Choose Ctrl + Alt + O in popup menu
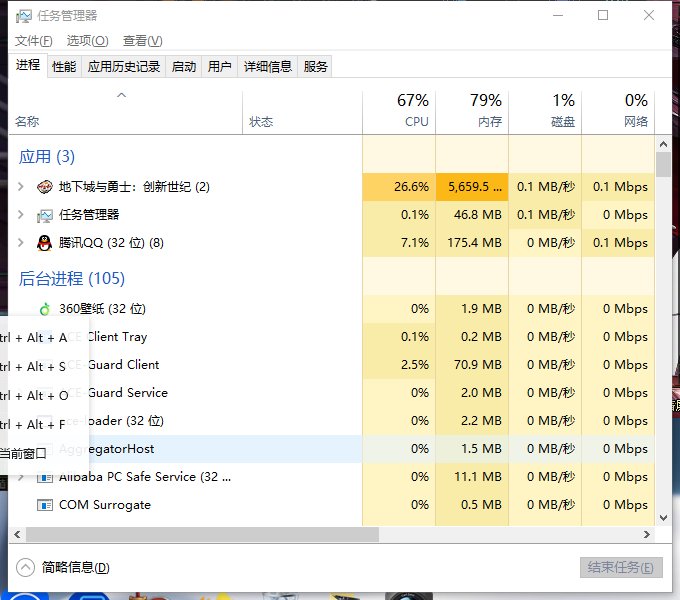This screenshot has width=680, height=600. [x=44, y=396]
